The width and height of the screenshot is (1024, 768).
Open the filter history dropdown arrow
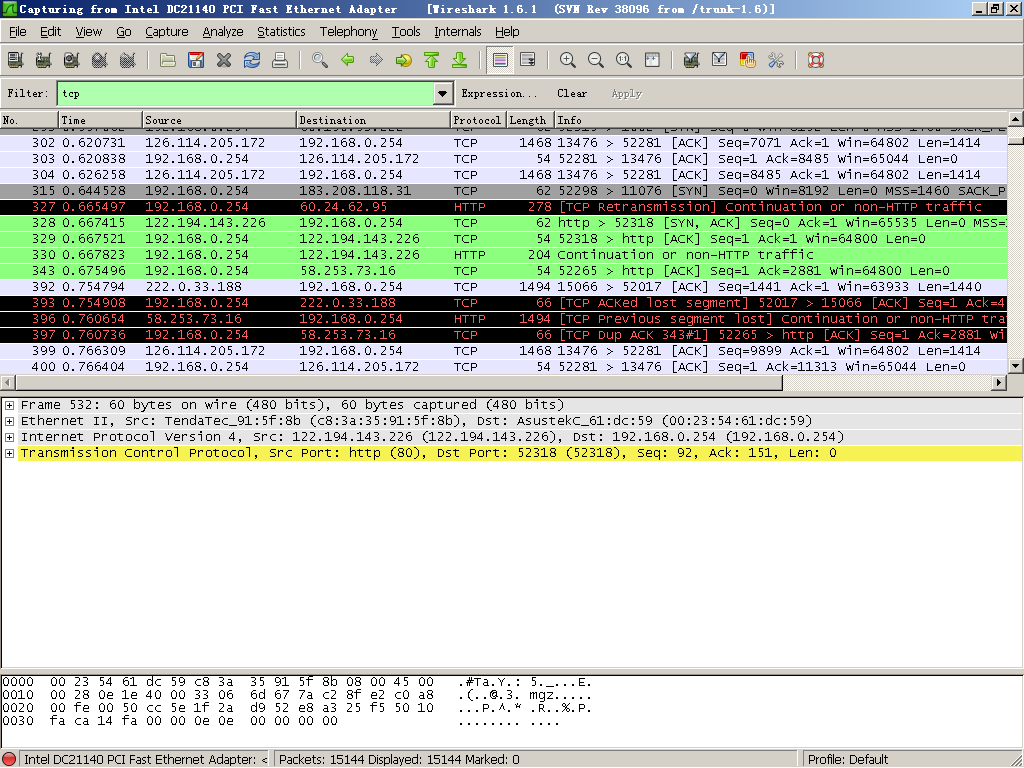point(442,93)
